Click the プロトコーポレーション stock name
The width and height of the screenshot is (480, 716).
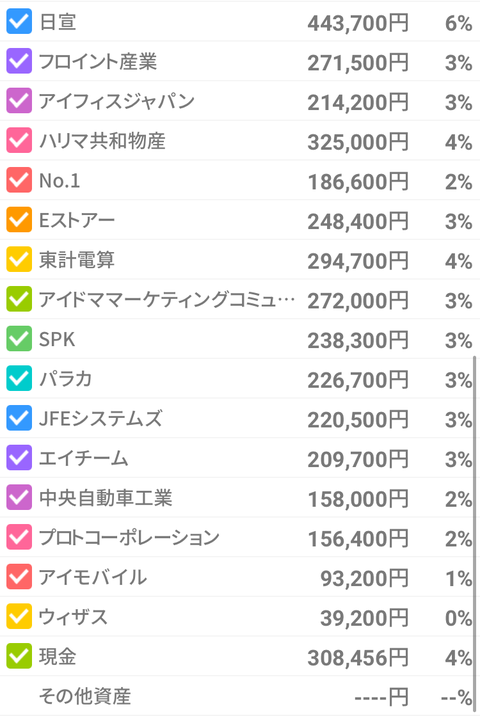click(129, 537)
